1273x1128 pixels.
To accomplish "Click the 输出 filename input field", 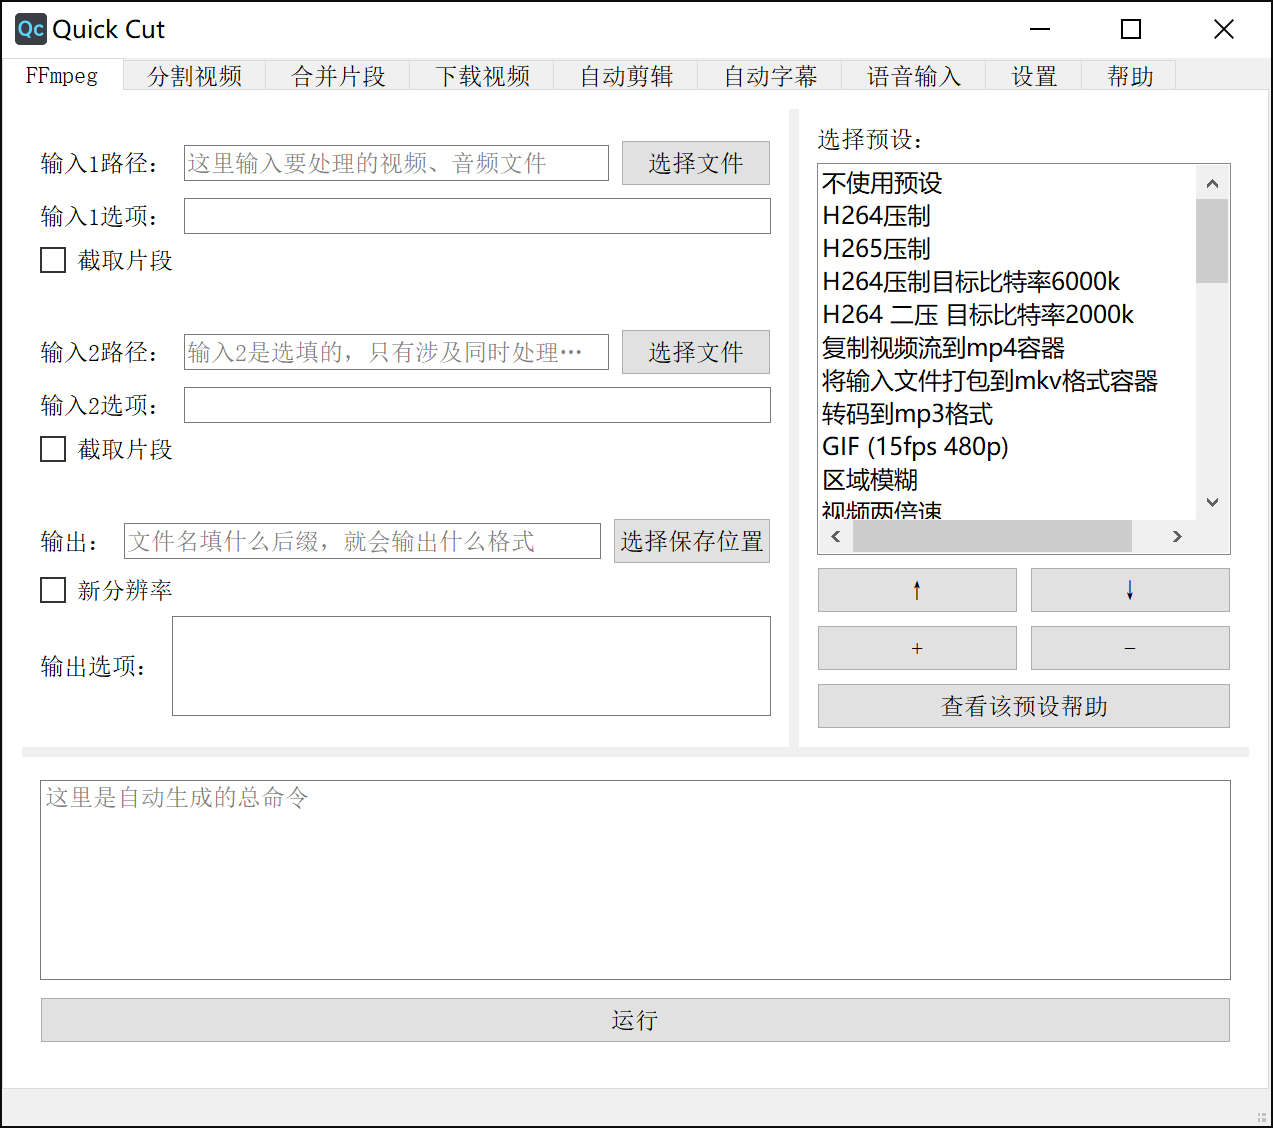I will (x=362, y=541).
